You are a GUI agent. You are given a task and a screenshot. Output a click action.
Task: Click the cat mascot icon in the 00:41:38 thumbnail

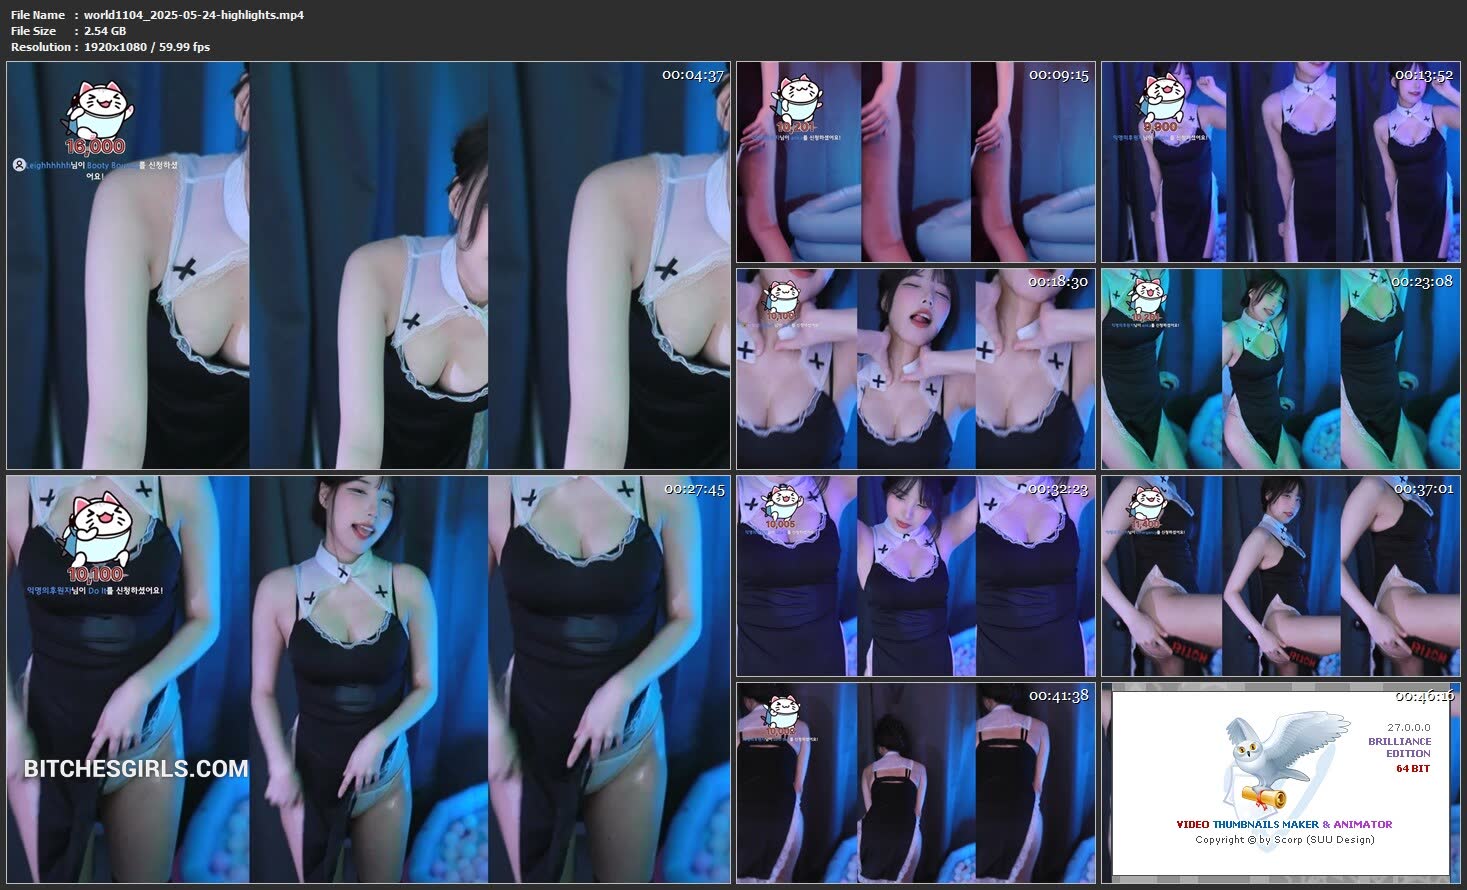783,710
